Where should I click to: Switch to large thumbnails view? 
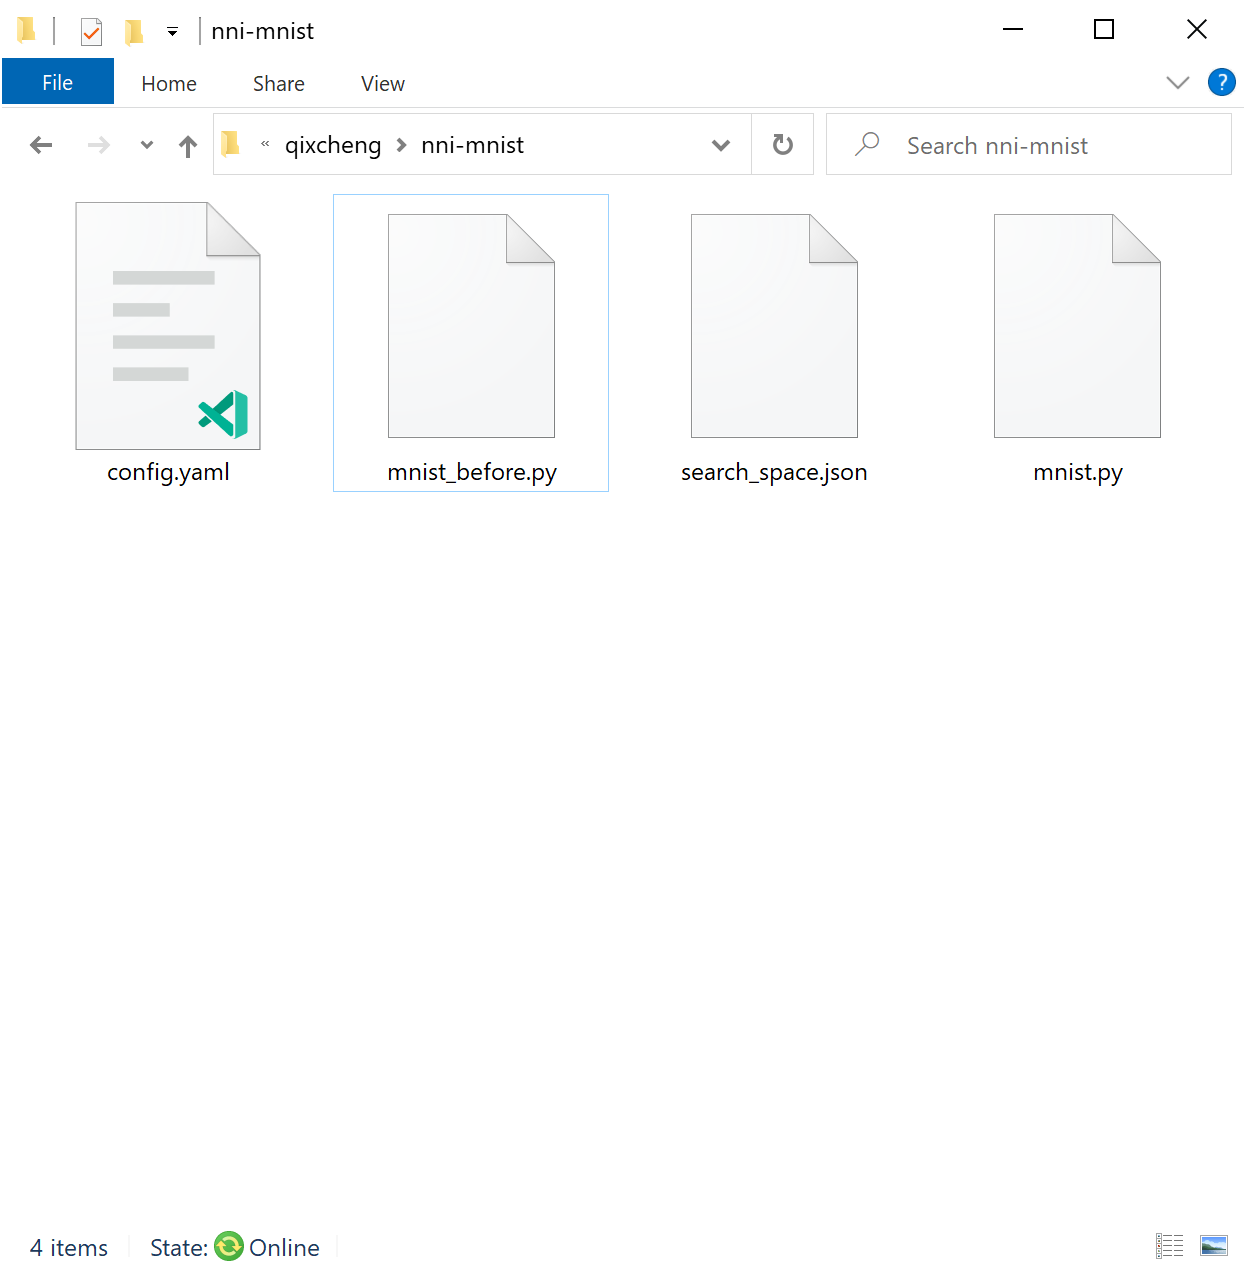click(x=1213, y=1245)
